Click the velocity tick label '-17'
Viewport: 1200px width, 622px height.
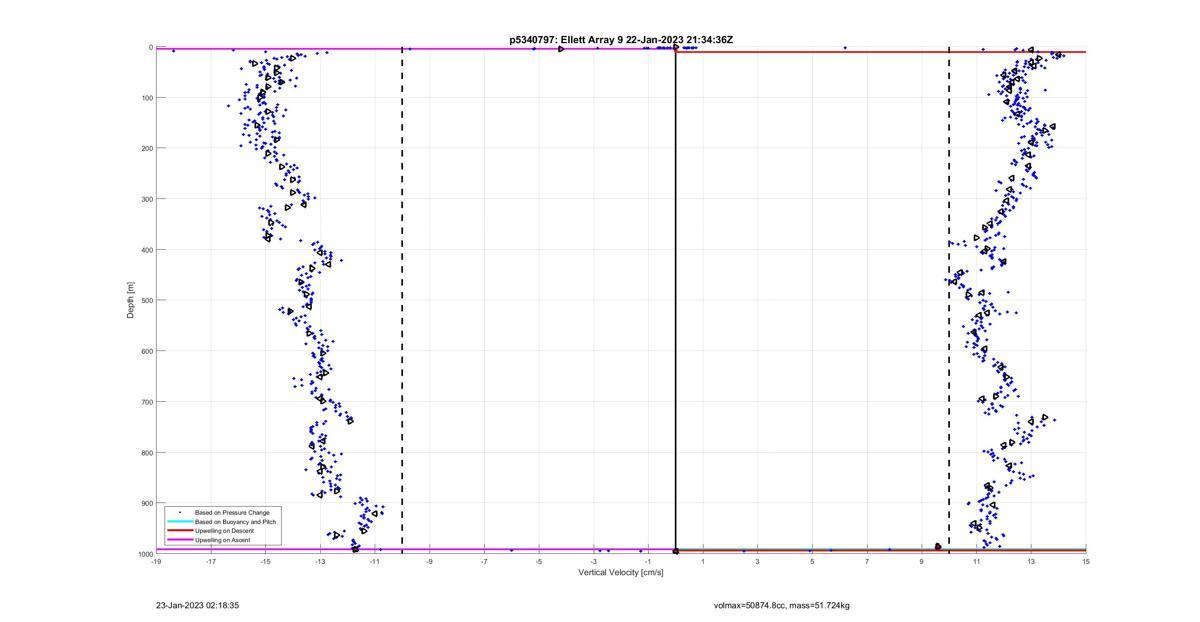click(211, 561)
